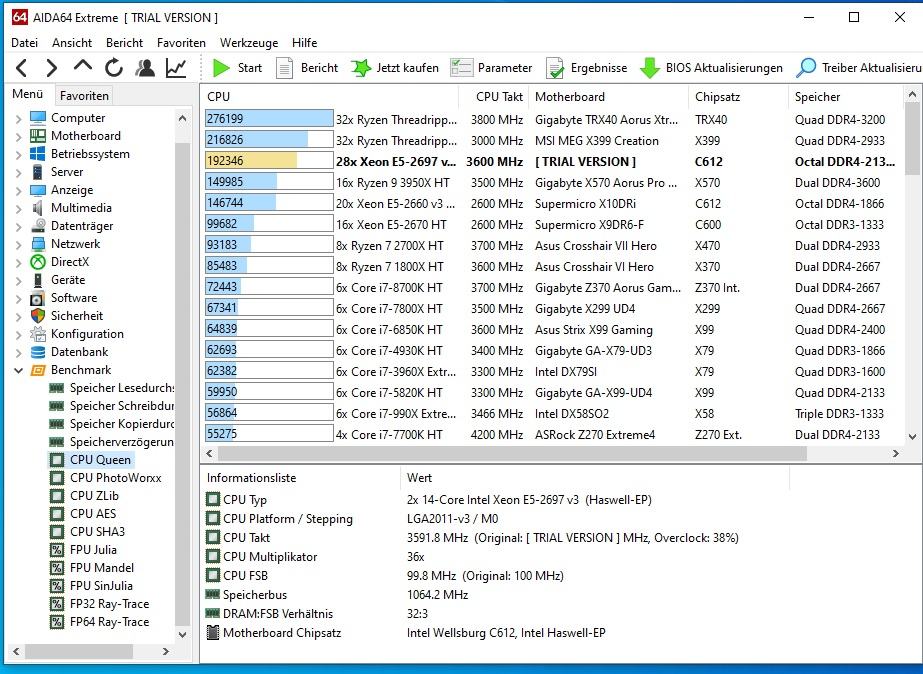Select the Sicherheit shield icon
Viewport: 923px width, 674px height.
pyautogui.click(x=38, y=316)
